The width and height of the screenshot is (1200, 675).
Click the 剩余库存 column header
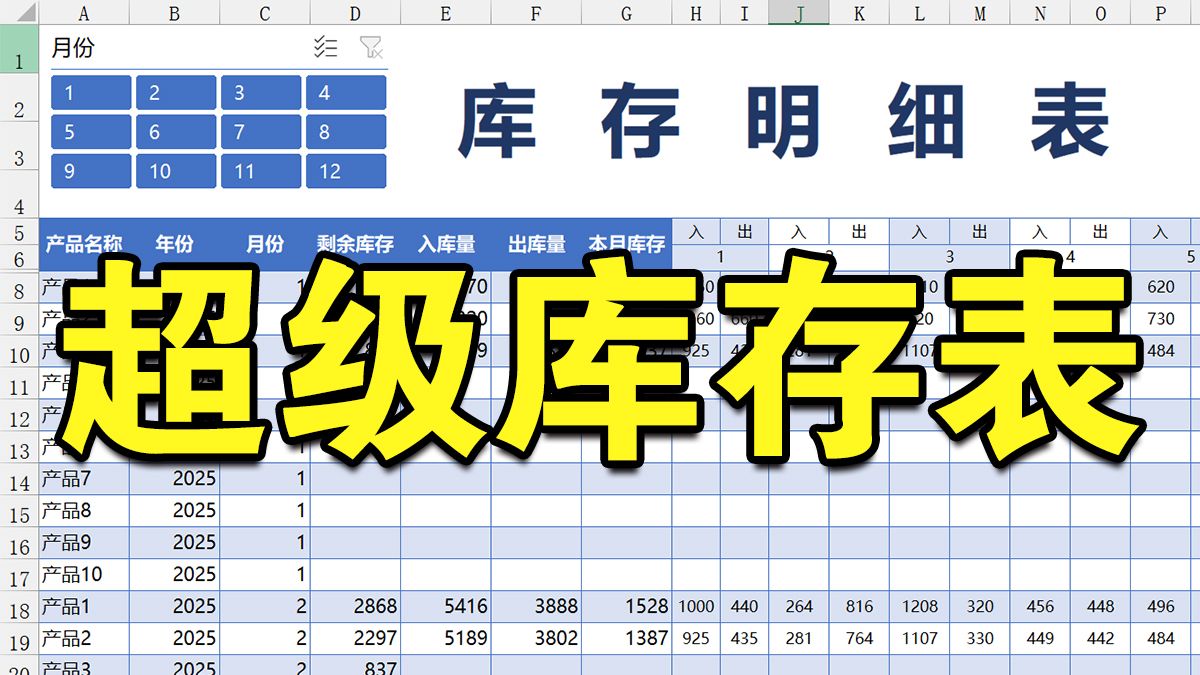[355, 243]
